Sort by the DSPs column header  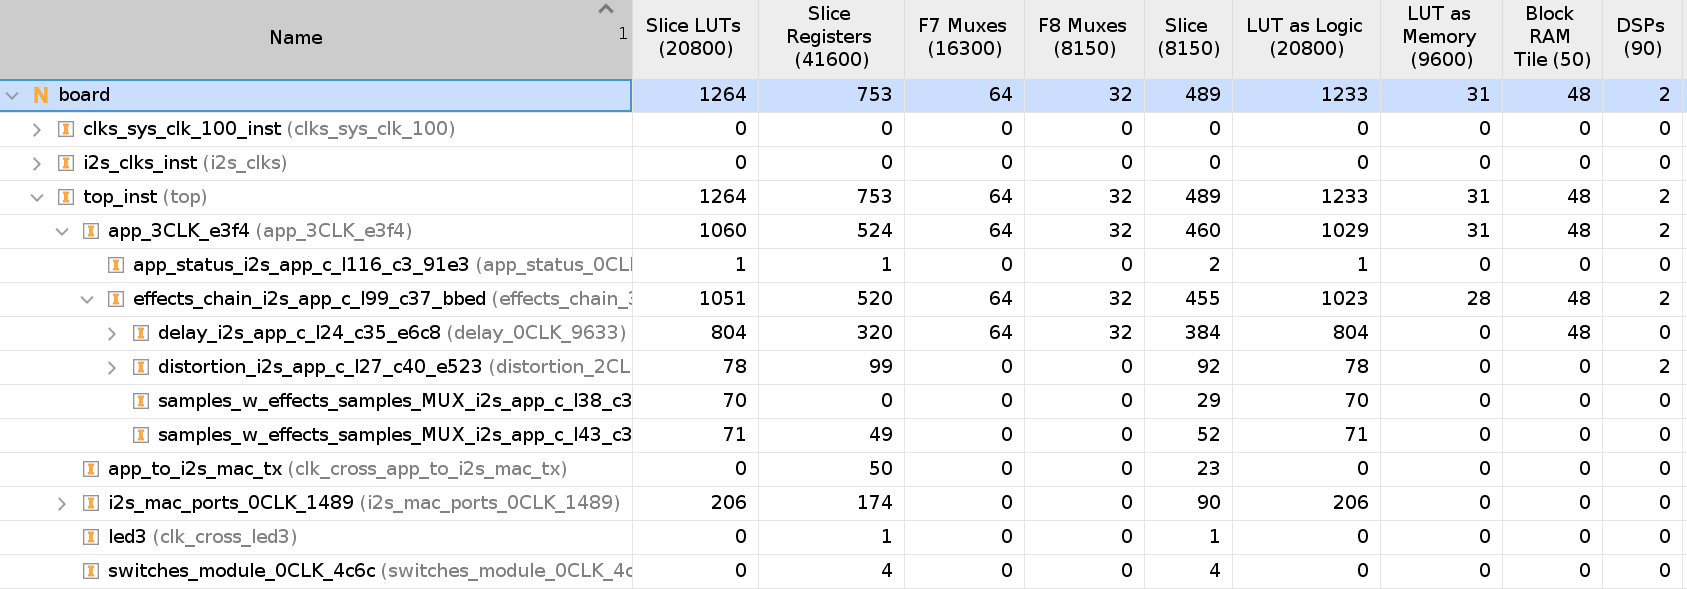1643,37
